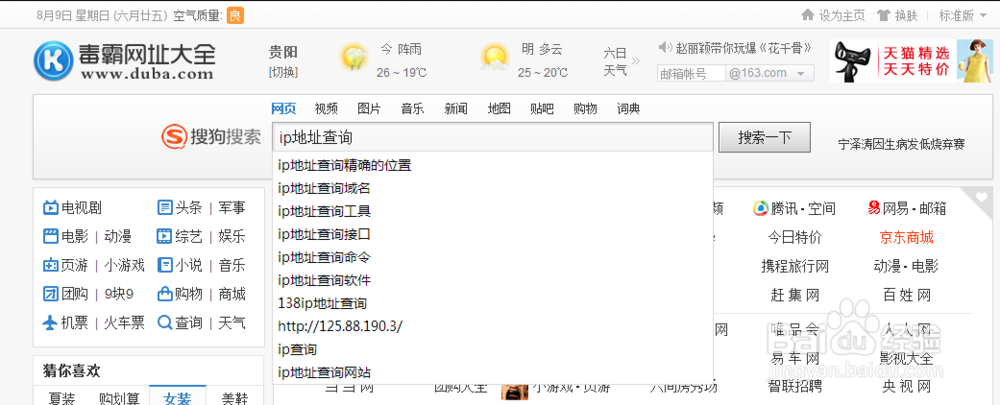Open the 今日特价 link

click(x=794, y=237)
